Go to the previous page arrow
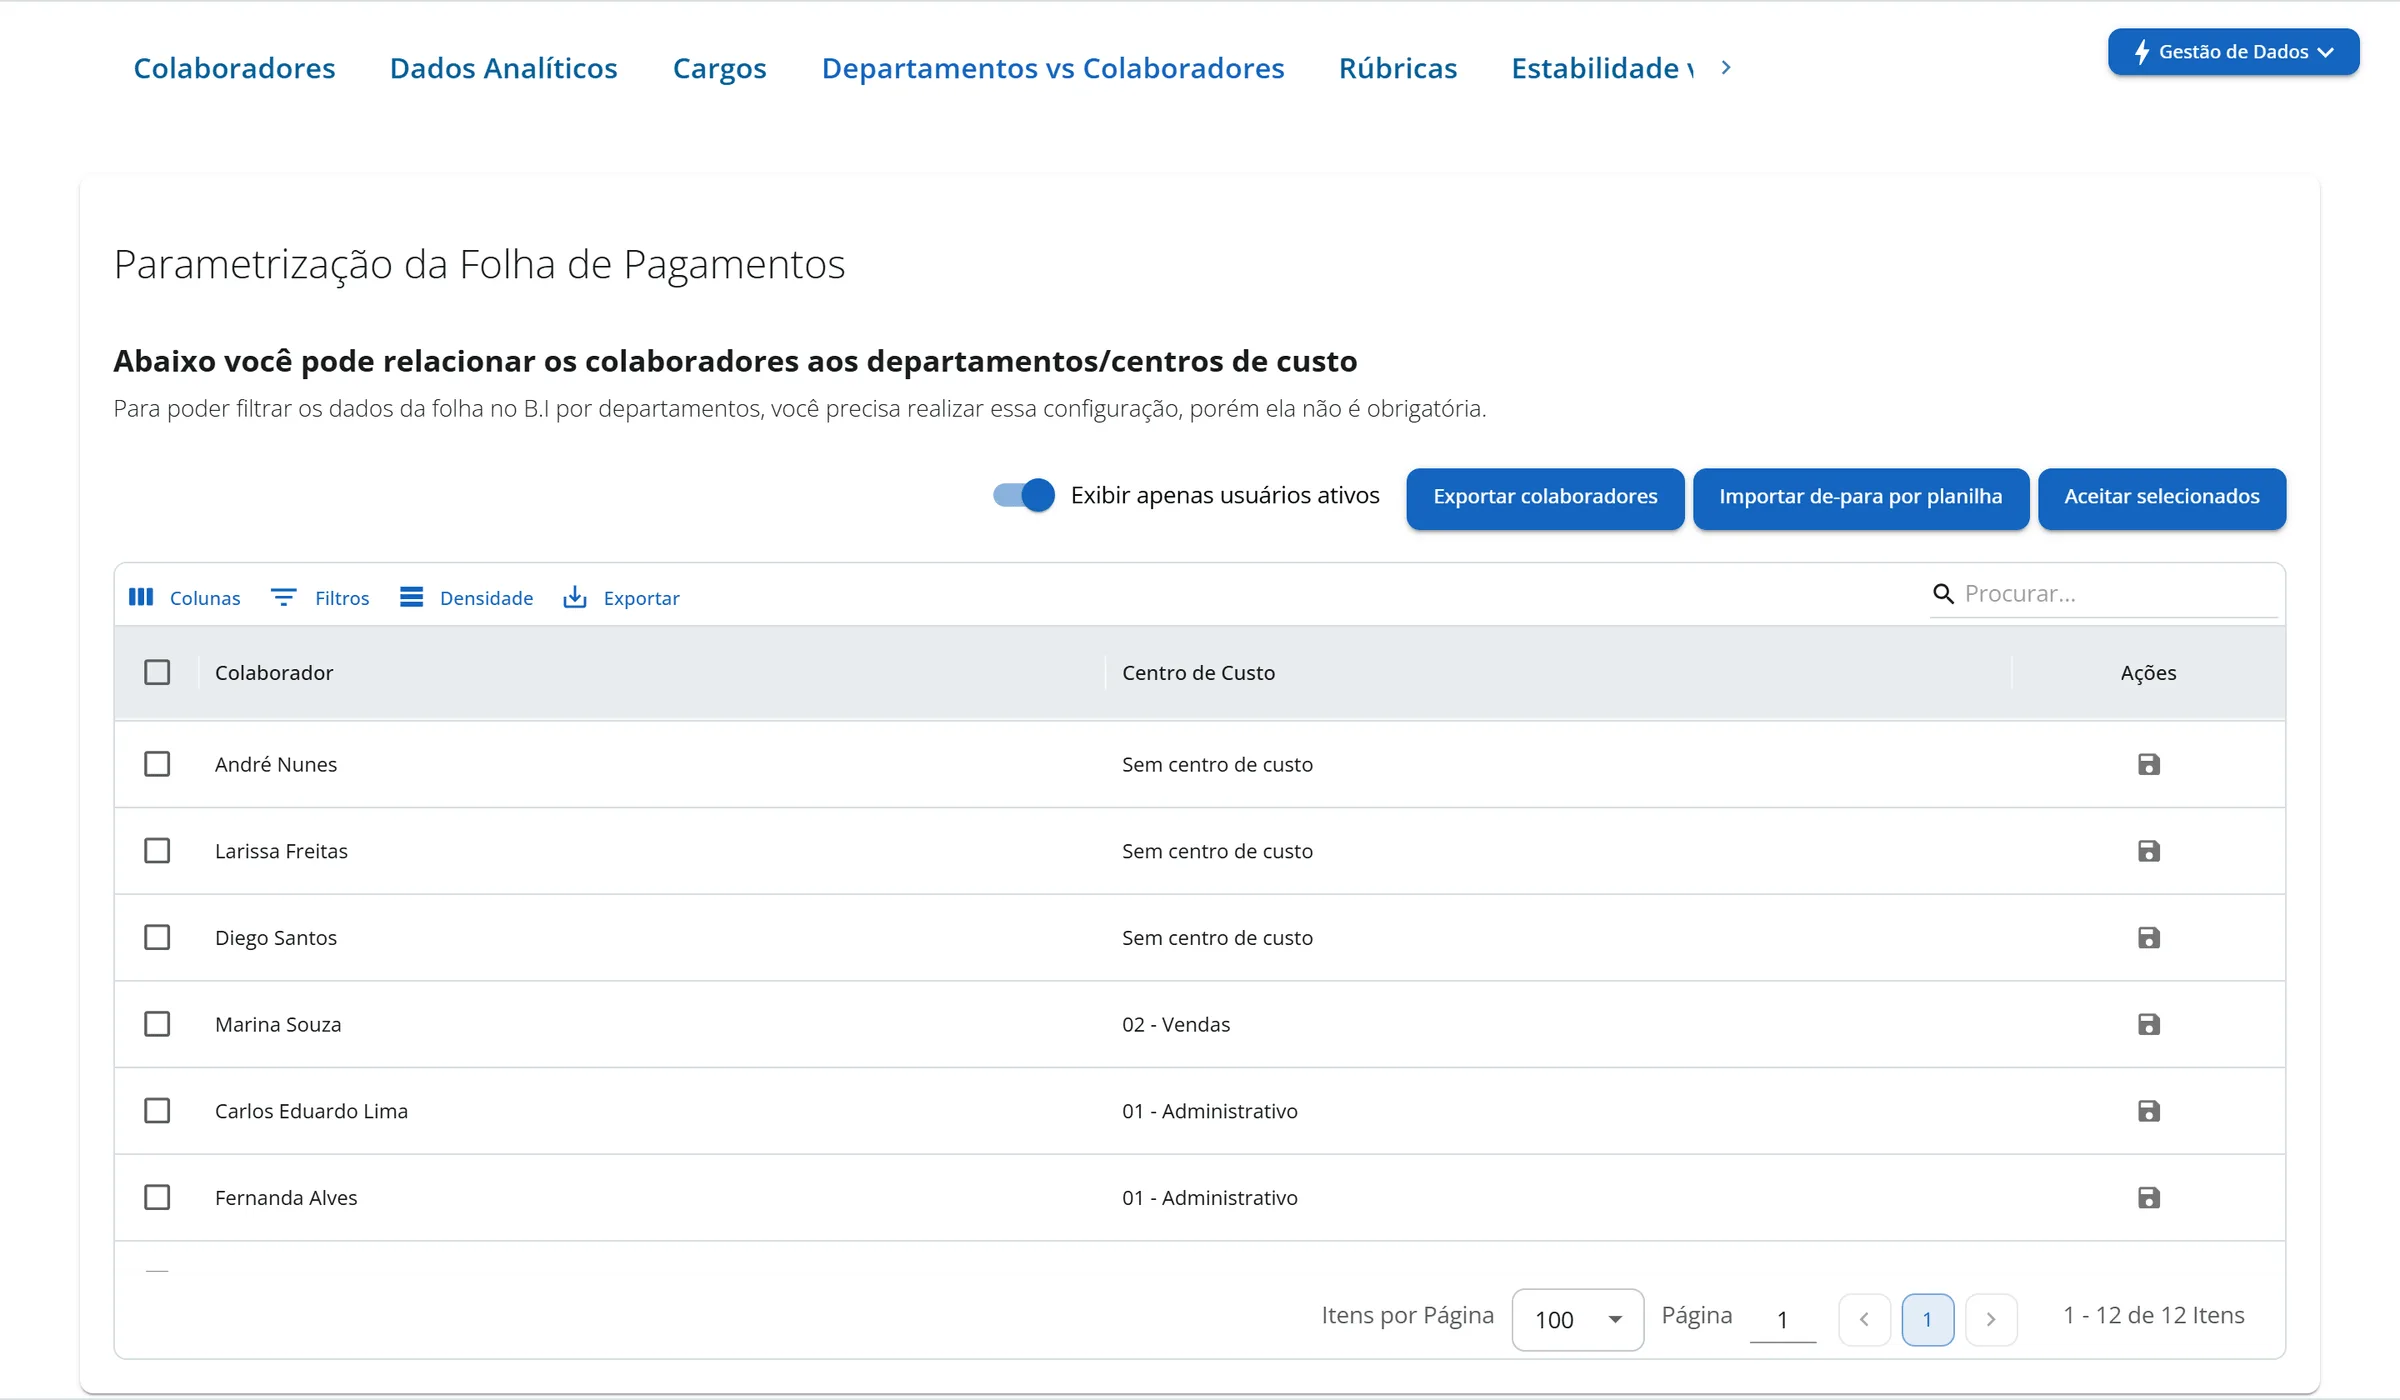 pyautogui.click(x=1864, y=1320)
